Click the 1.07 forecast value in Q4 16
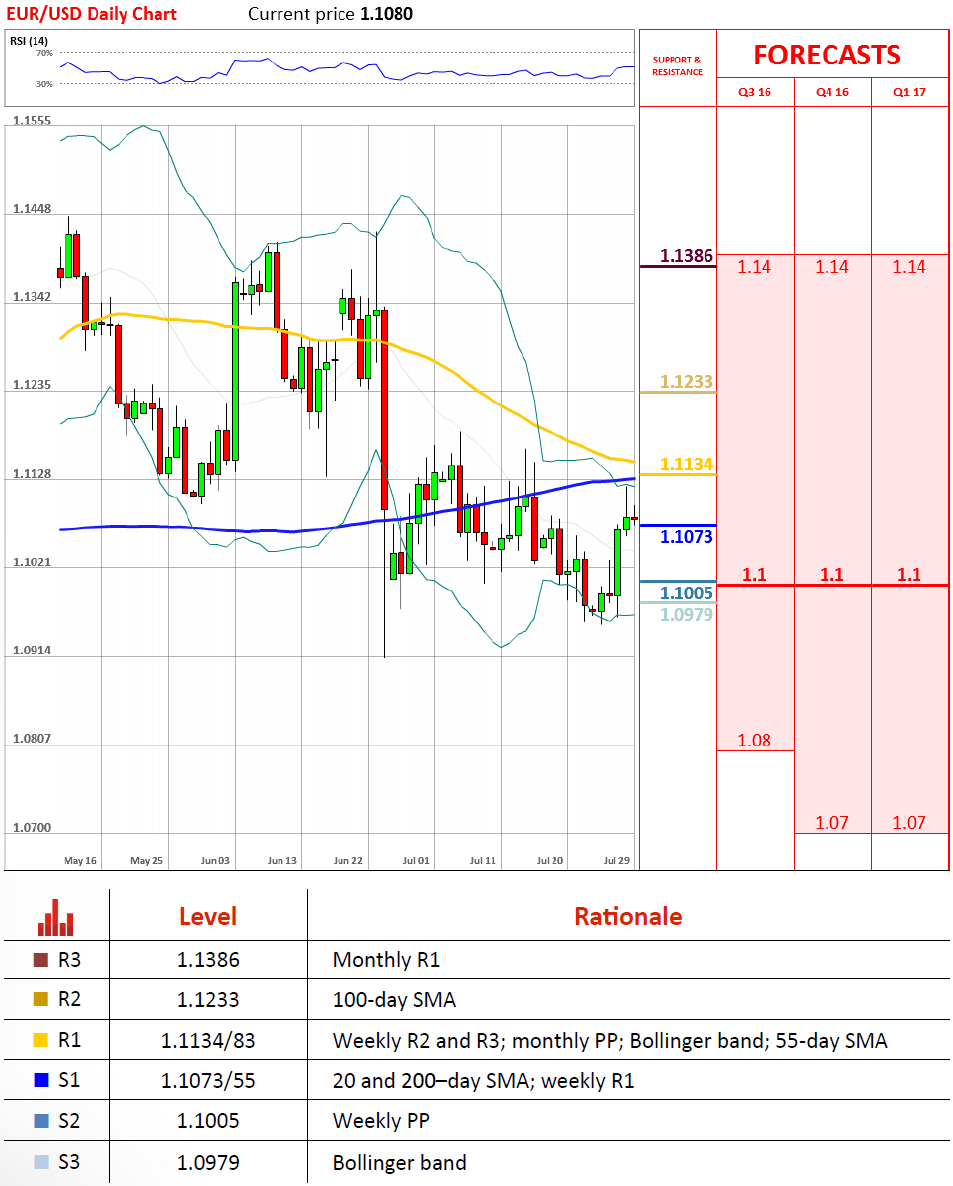 pyautogui.click(x=832, y=823)
